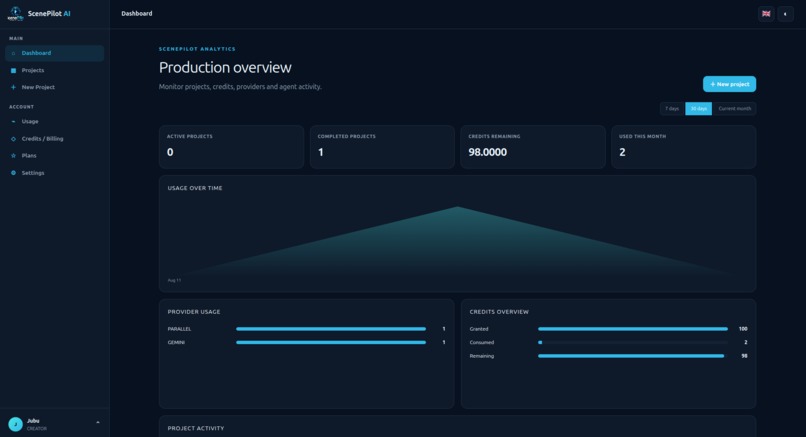Click the Plans star icon
This screenshot has height=437, width=806.
coord(13,156)
